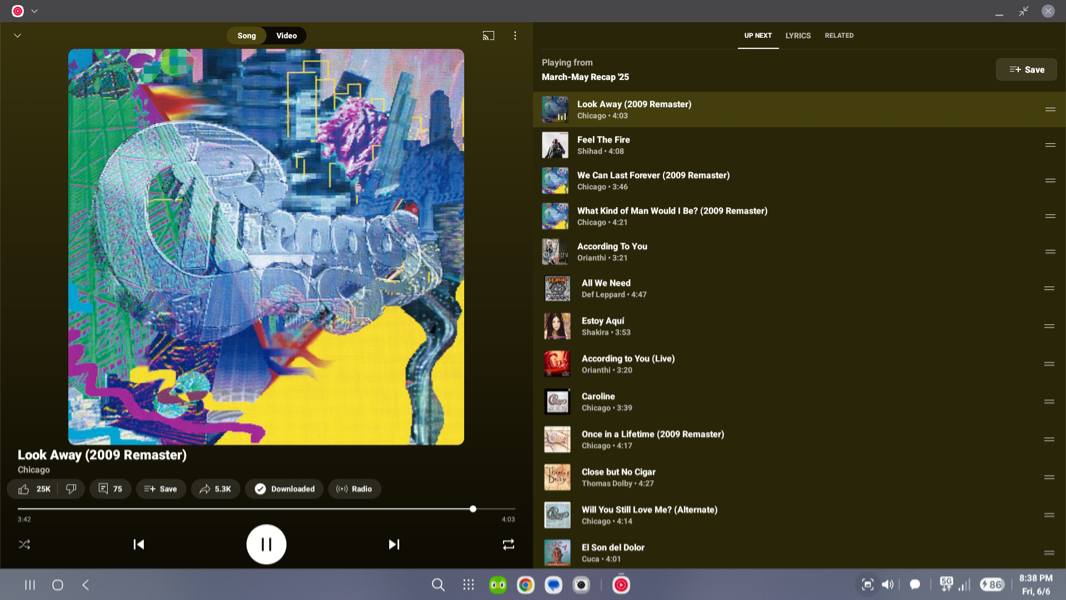Toggle repeat mode

tap(508, 544)
